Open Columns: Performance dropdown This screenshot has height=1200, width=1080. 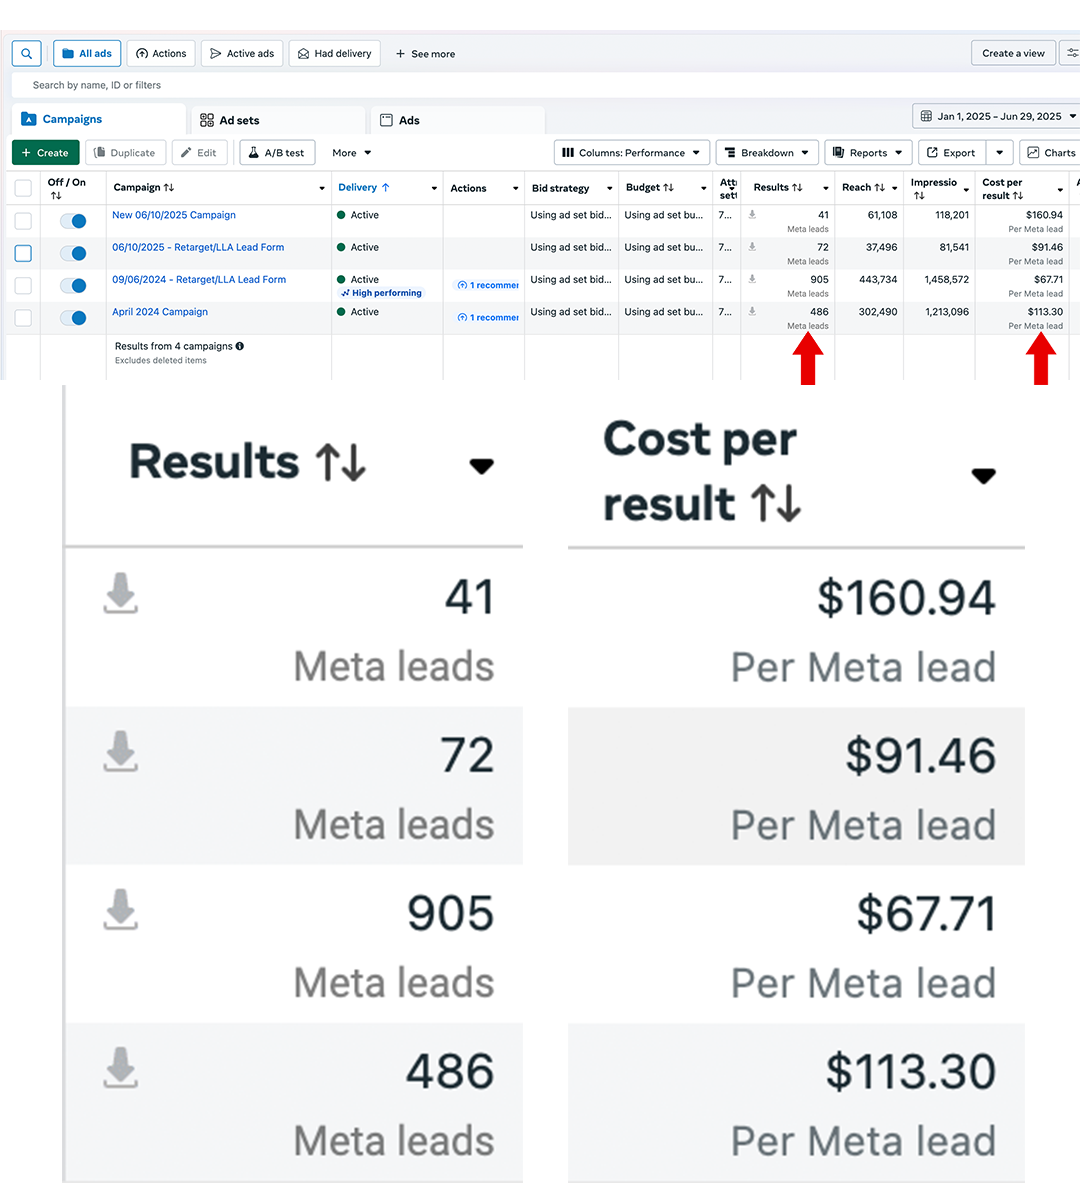632,153
